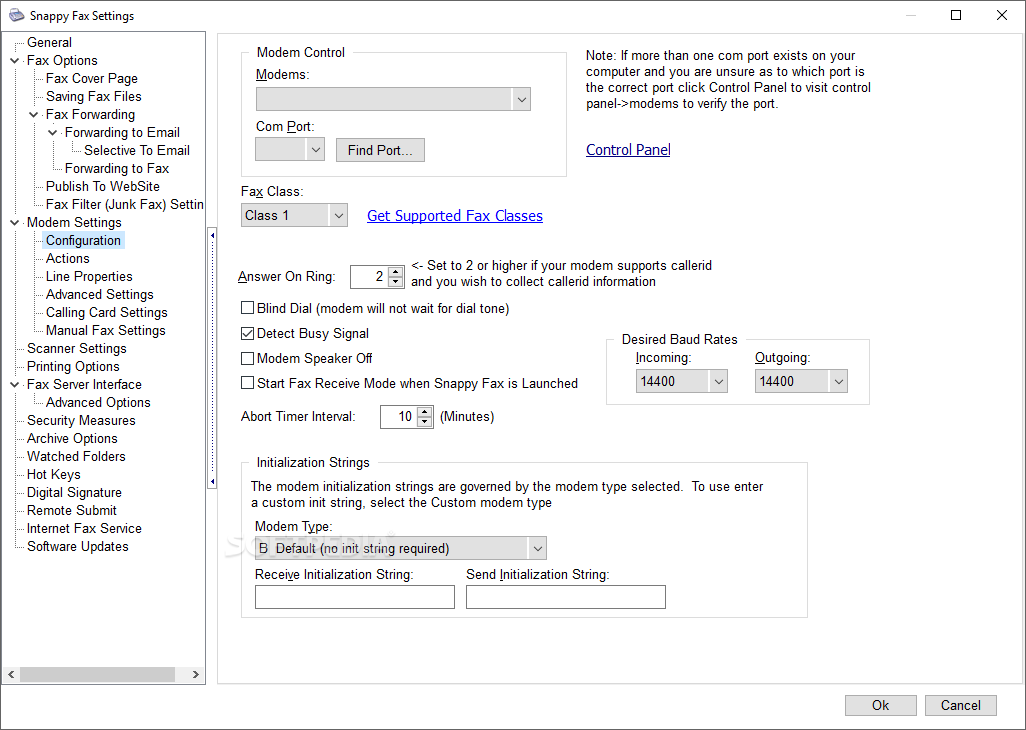Increase Answer On Ring value
The height and width of the screenshot is (730, 1026).
395,271
